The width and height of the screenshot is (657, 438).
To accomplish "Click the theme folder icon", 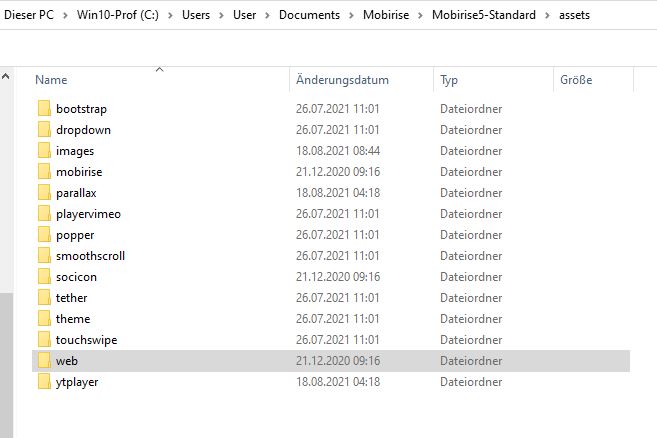I will 44,318.
